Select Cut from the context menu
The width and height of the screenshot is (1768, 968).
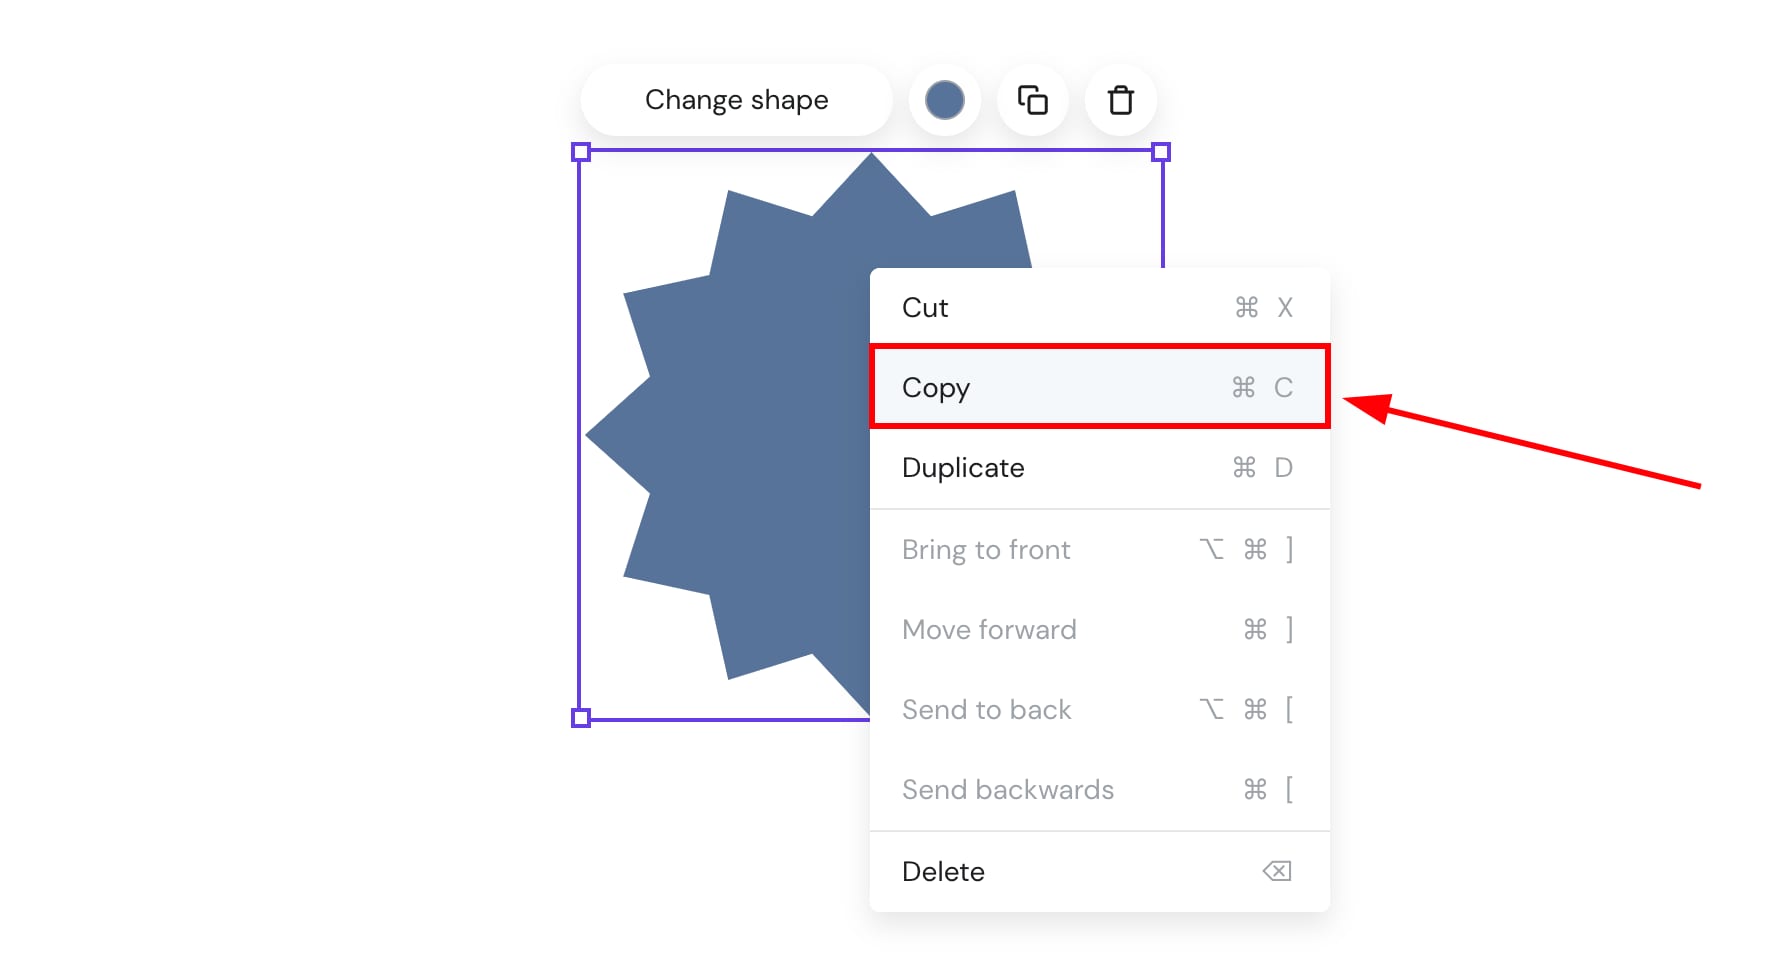point(925,308)
